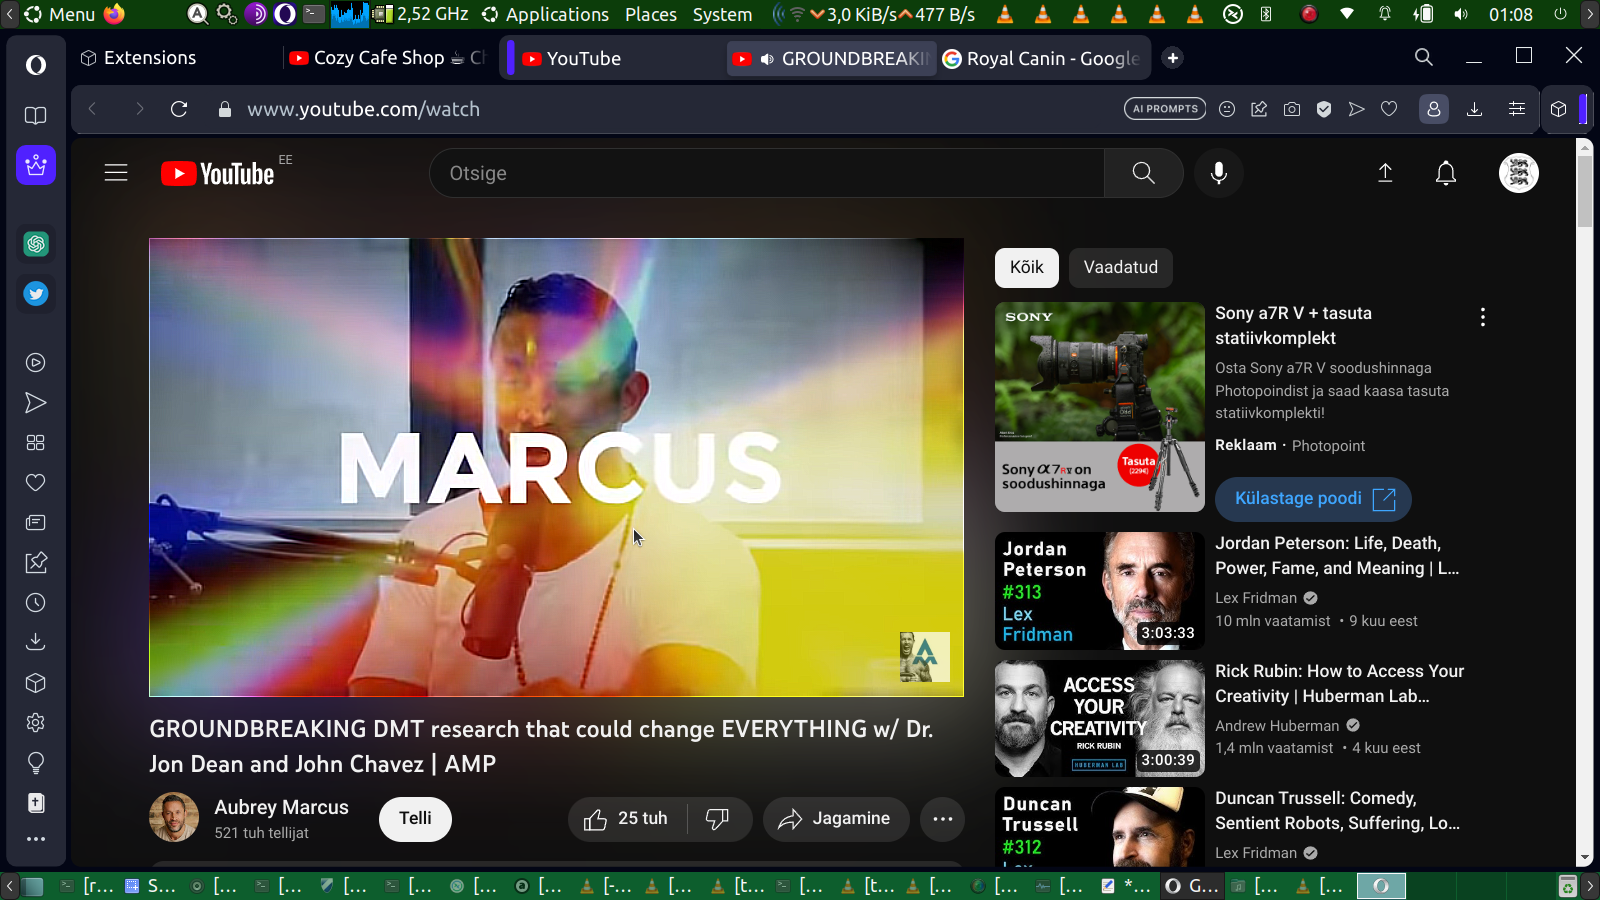Open the Opera main menu logo
Screen dimensions: 1600x900
point(36,65)
